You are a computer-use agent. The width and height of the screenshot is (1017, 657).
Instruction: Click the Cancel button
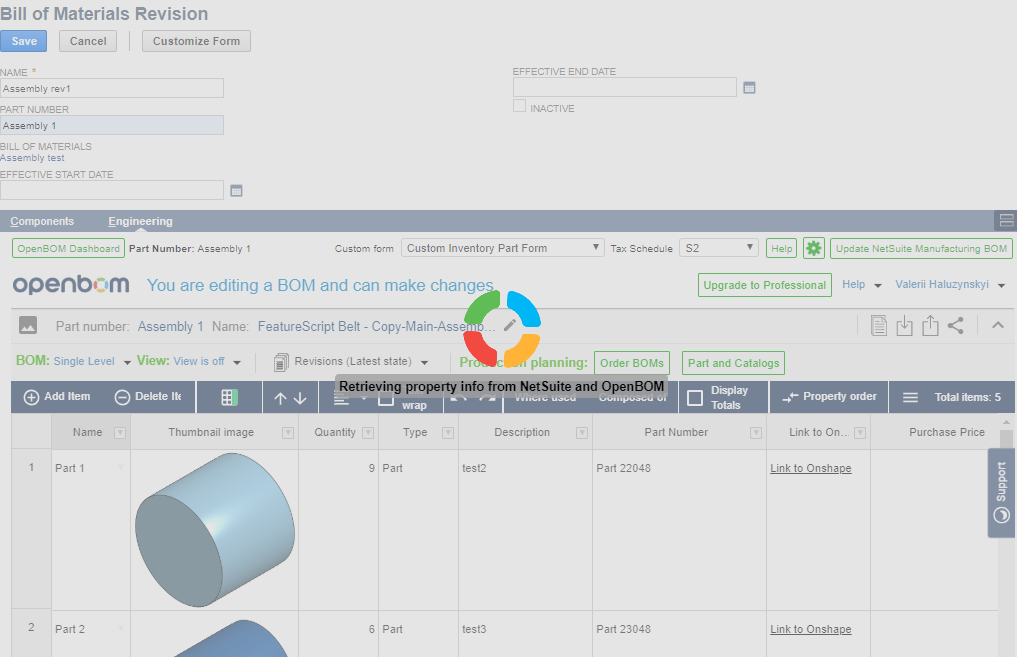(x=88, y=41)
